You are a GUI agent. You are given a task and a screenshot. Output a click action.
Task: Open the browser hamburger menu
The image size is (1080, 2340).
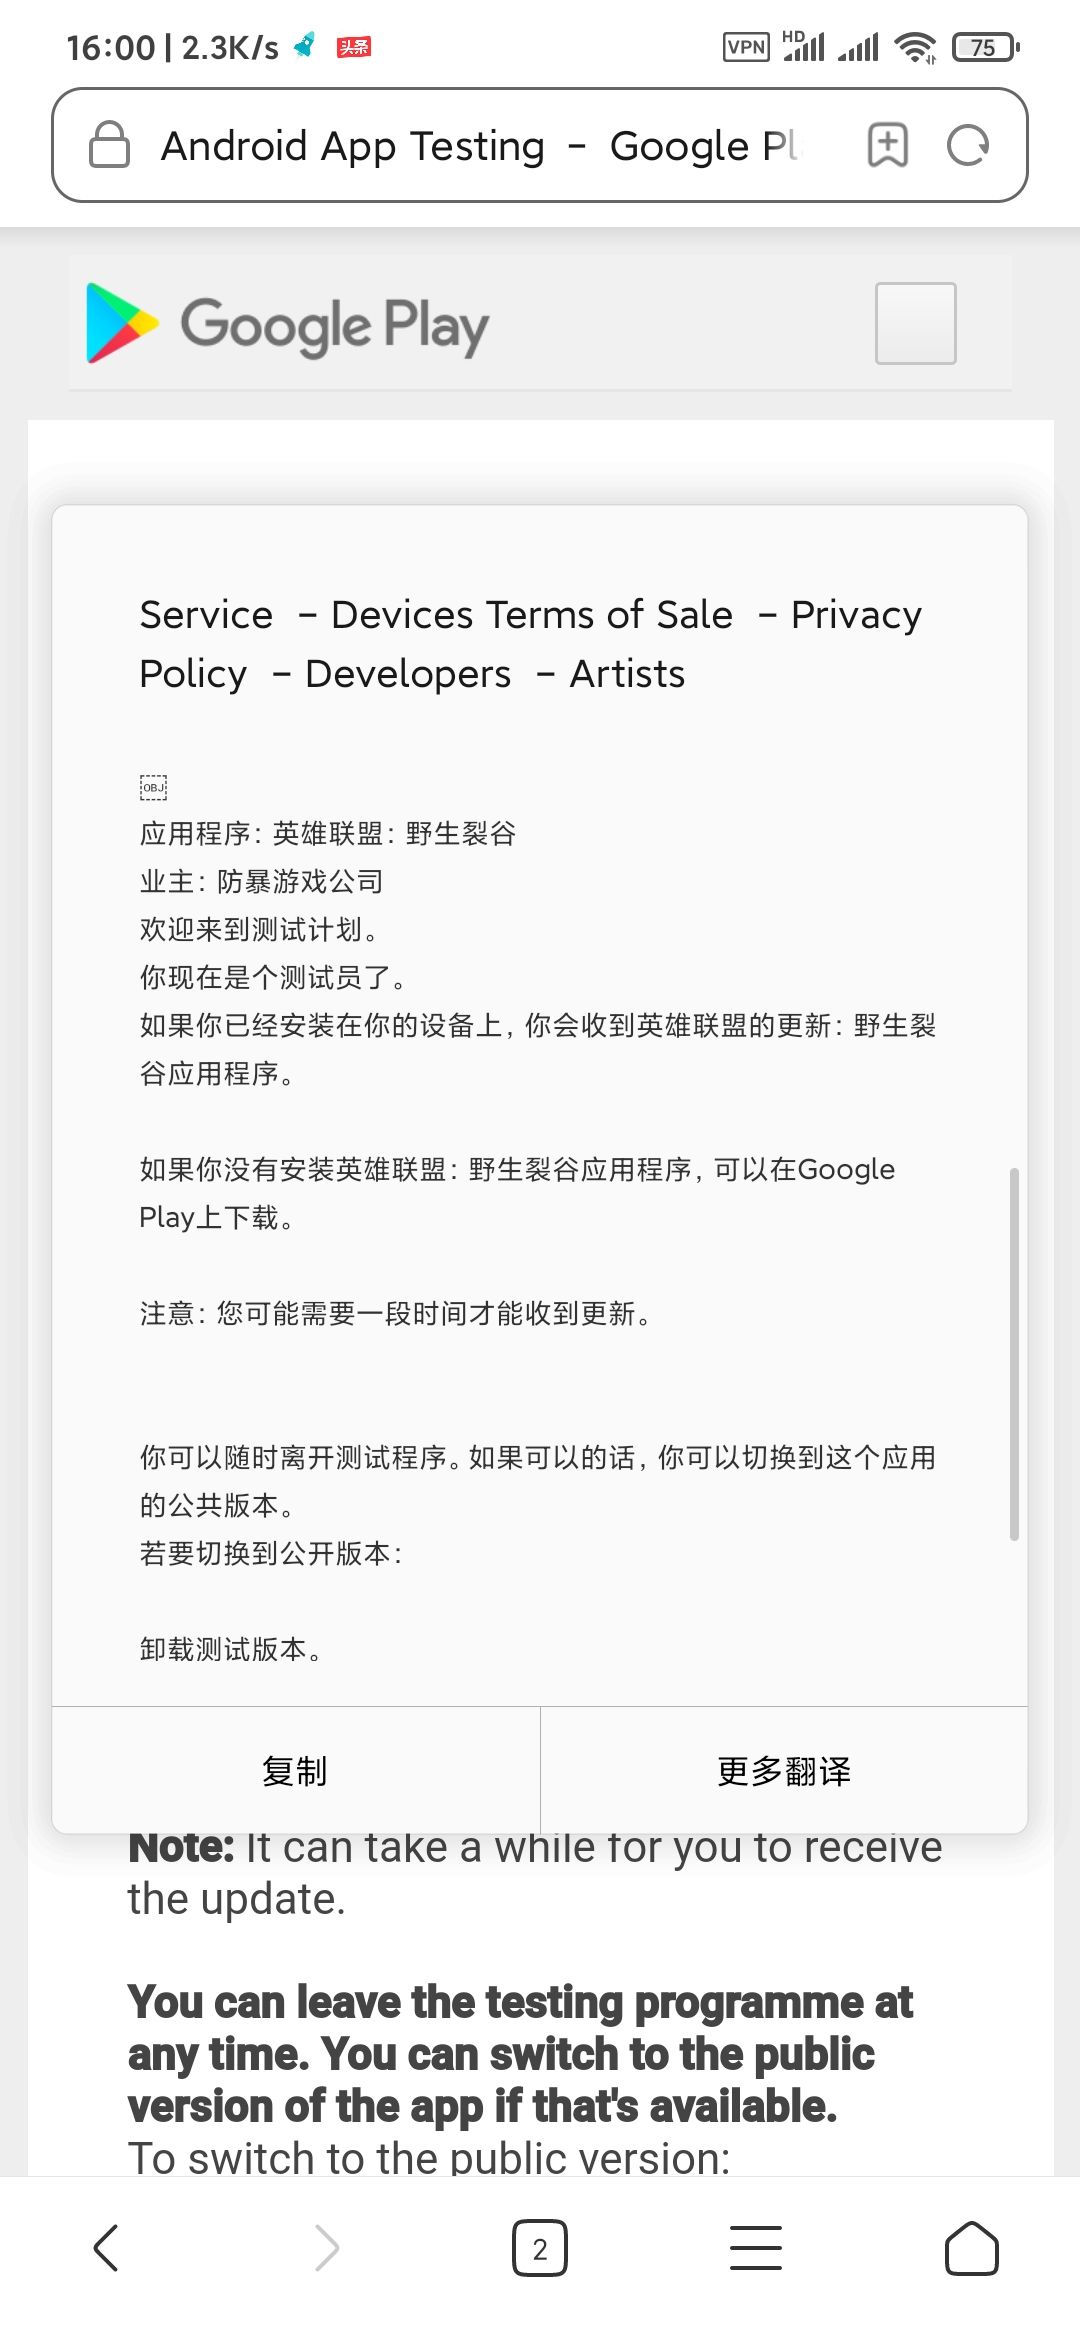[x=756, y=2248]
